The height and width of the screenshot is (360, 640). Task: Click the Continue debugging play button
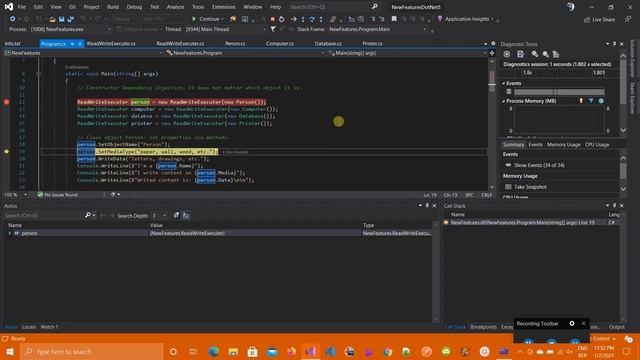tap(194, 19)
